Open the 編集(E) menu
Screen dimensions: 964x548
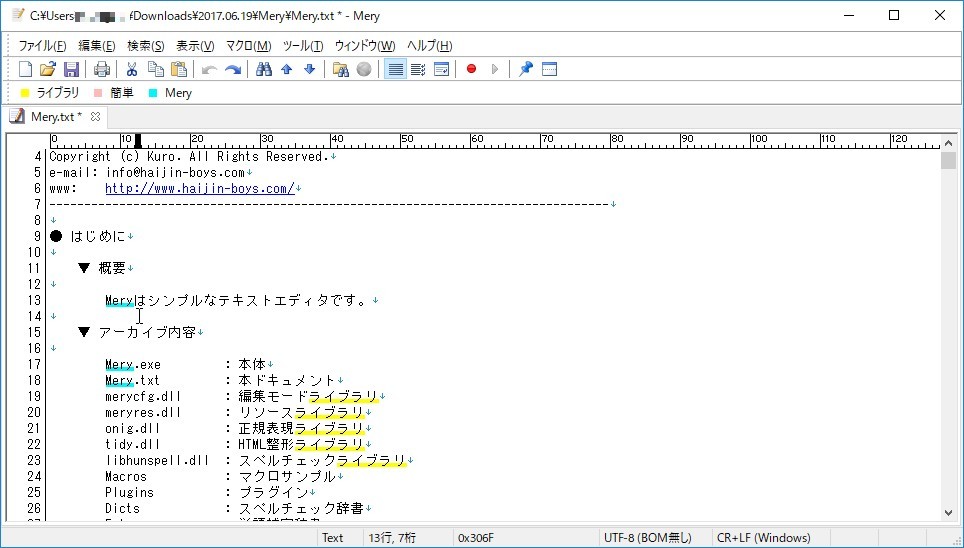pos(97,46)
